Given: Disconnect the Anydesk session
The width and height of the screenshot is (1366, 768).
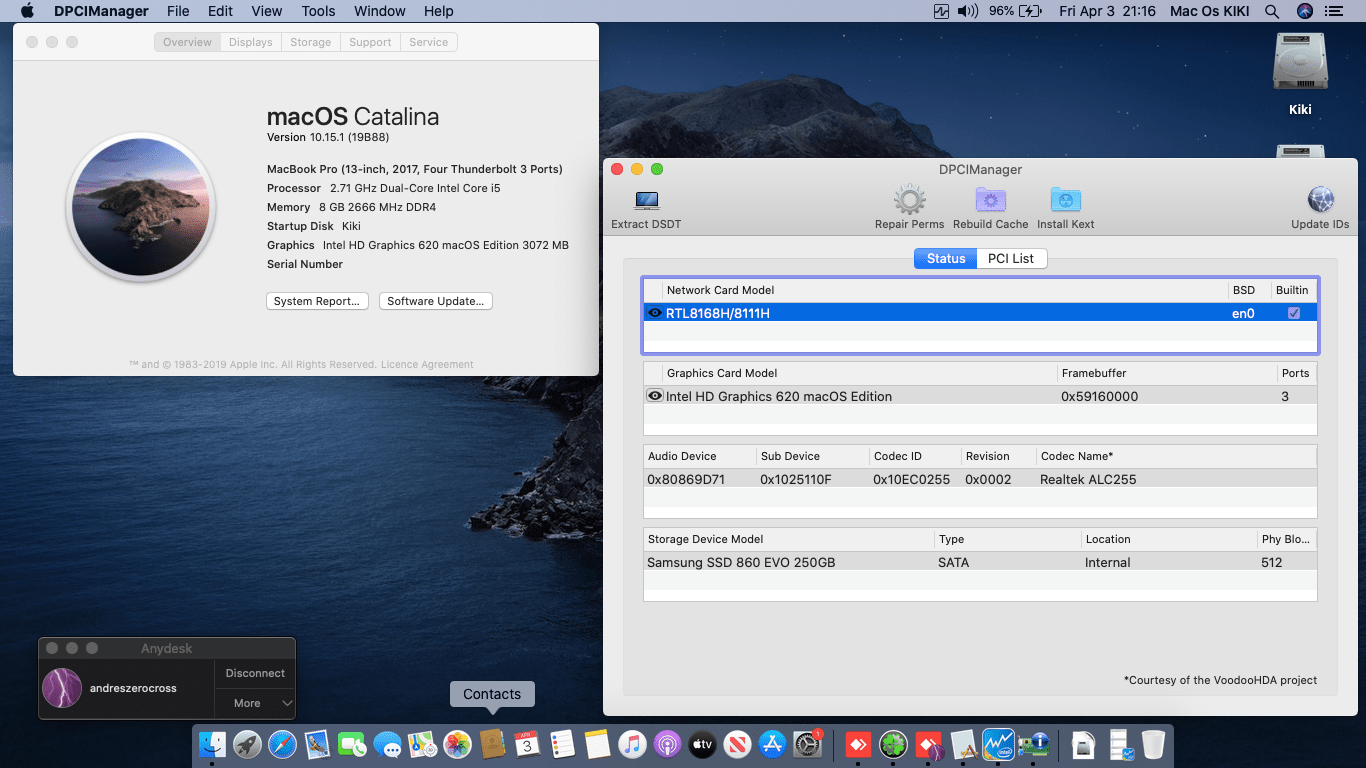Looking at the screenshot, I should point(254,673).
